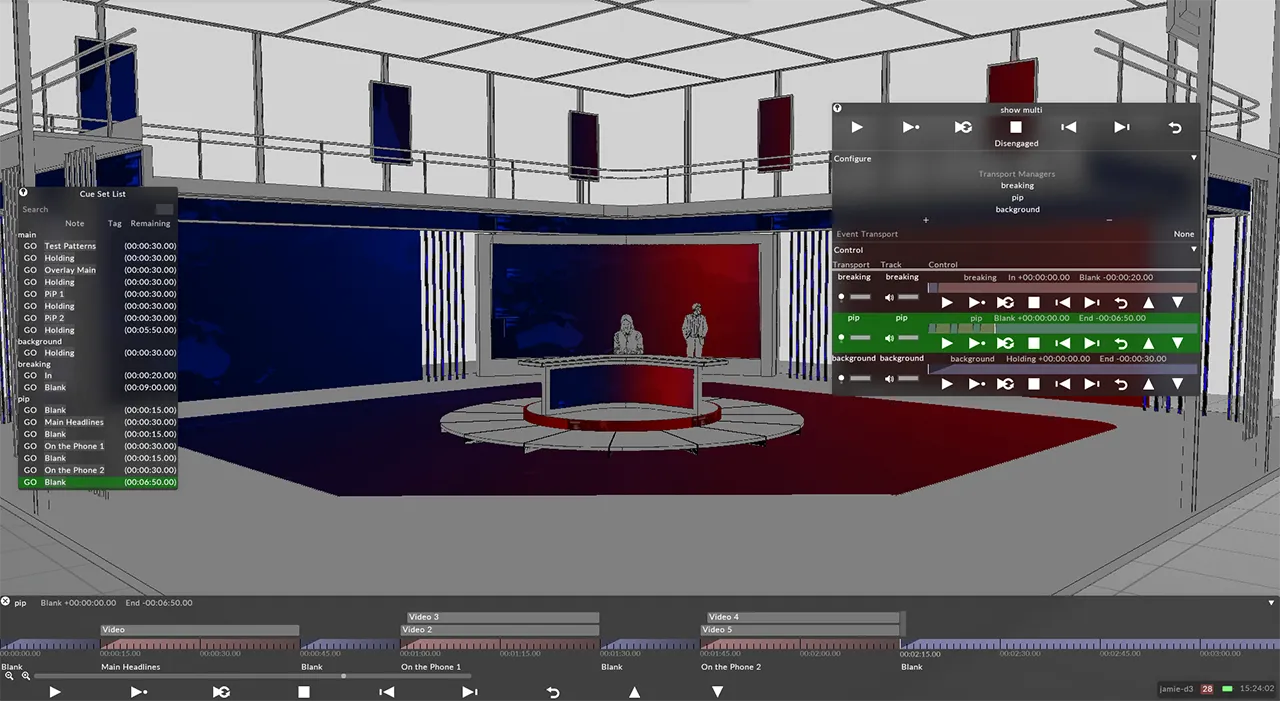Click loop section icon in breaking transport row
This screenshot has width=1280, height=701.
pyautogui.click(x=1005, y=302)
